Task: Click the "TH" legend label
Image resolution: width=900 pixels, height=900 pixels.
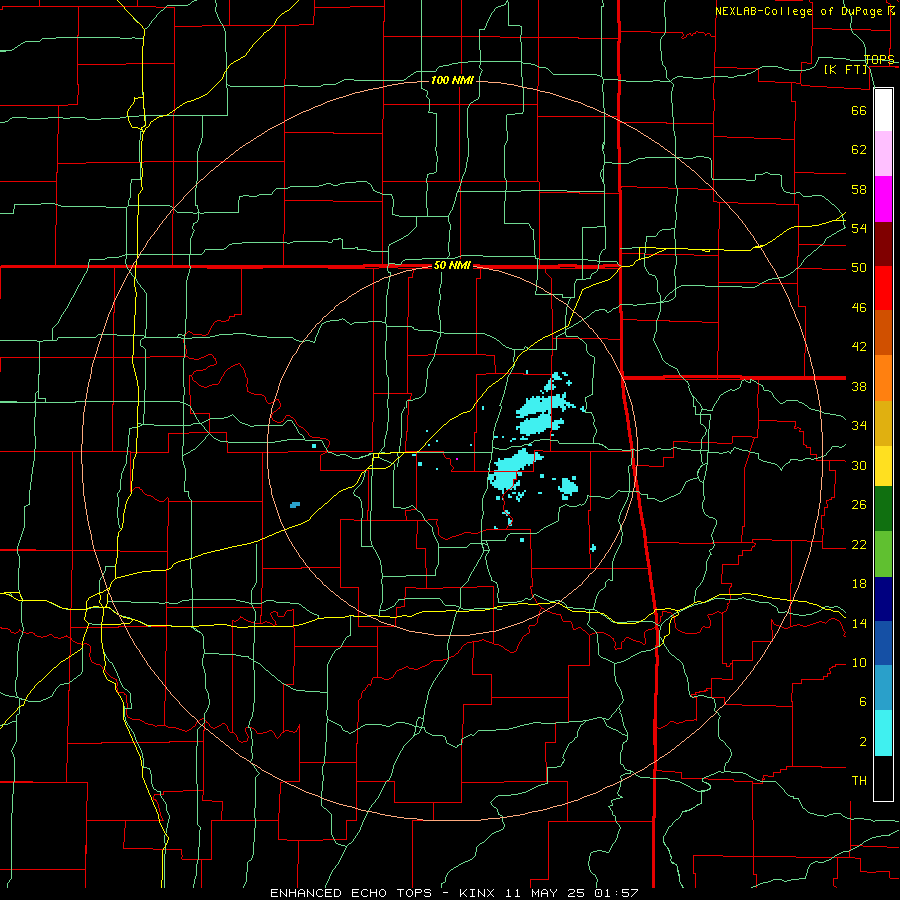Action: coord(859,781)
